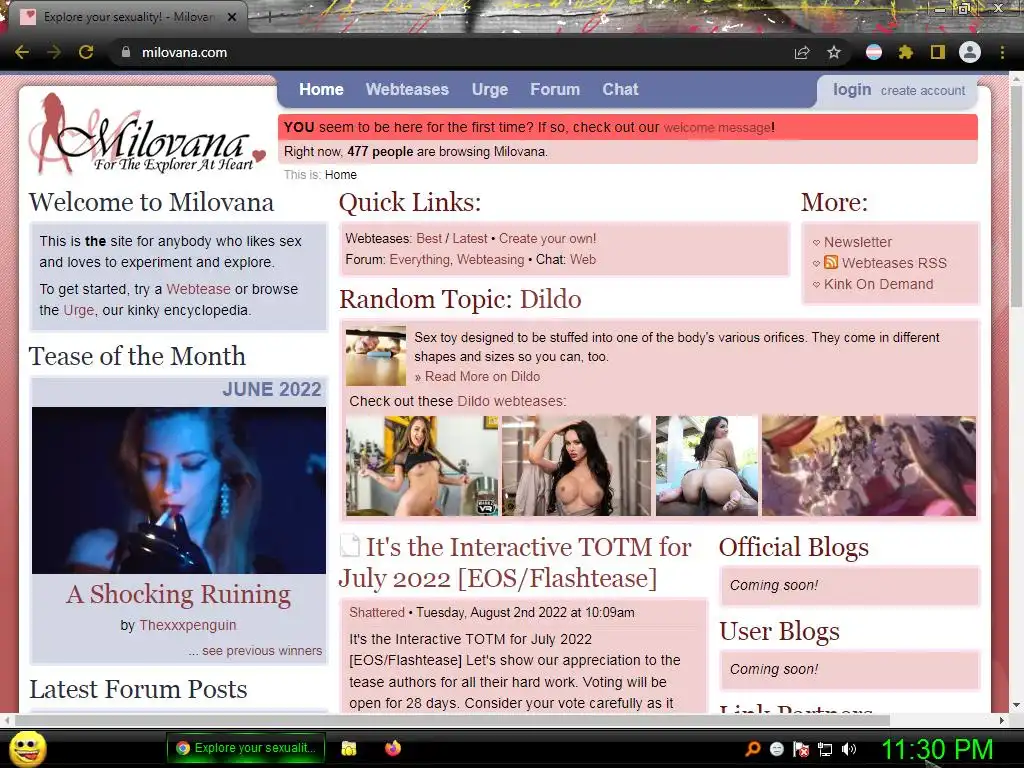
Task: View site info via the padlock icon
Action: [125, 52]
